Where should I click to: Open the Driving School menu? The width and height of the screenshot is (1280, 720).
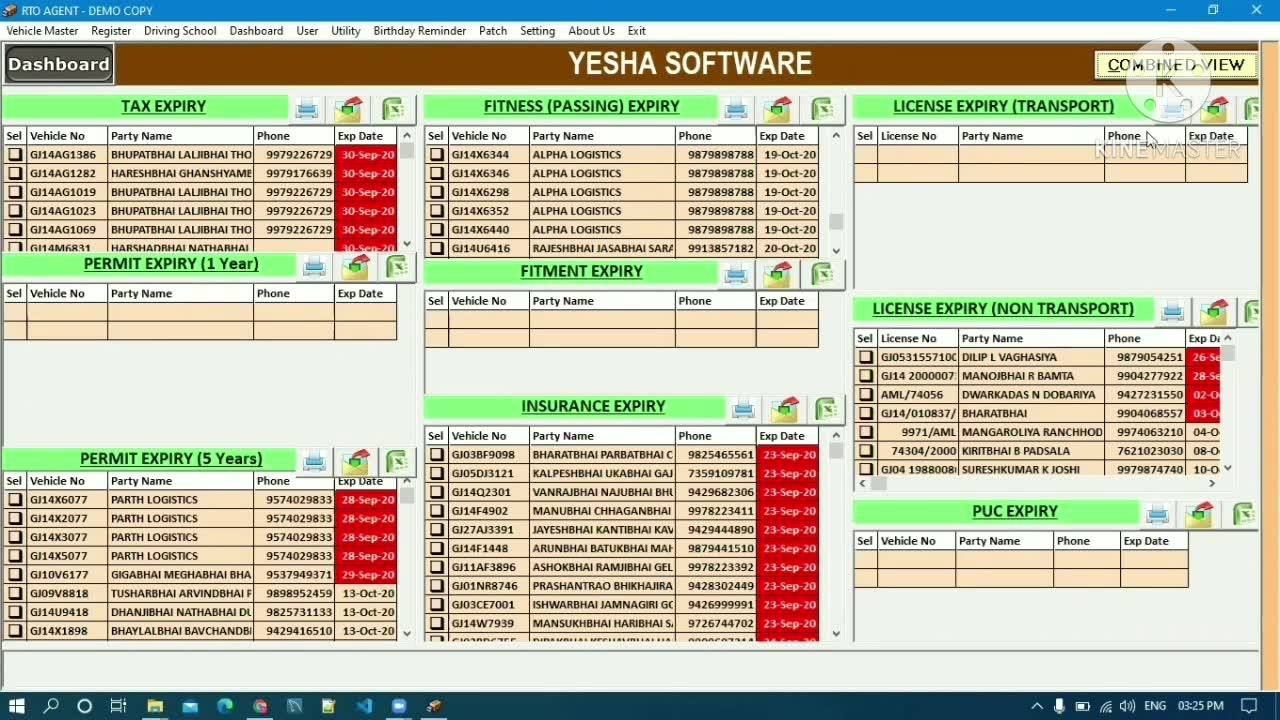point(180,31)
